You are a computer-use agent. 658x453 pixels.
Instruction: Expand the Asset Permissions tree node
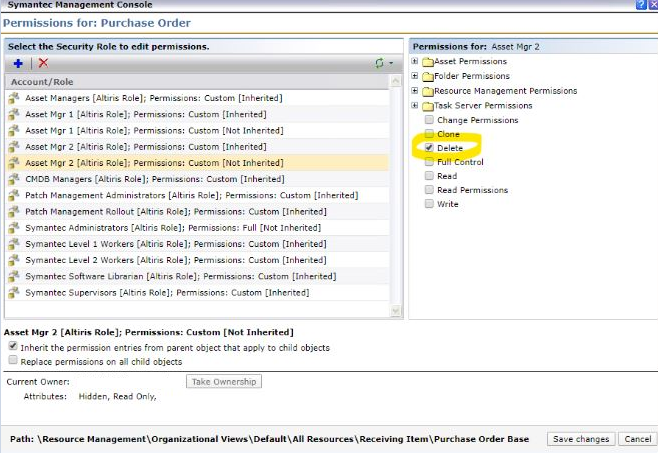415,62
